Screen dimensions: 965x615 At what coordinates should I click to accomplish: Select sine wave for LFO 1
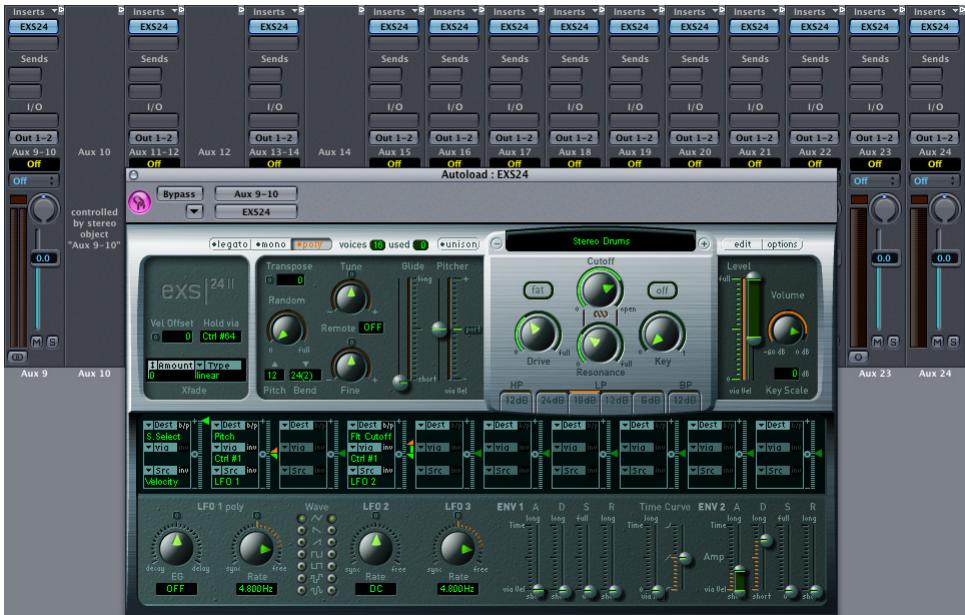click(x=301, y=518)
